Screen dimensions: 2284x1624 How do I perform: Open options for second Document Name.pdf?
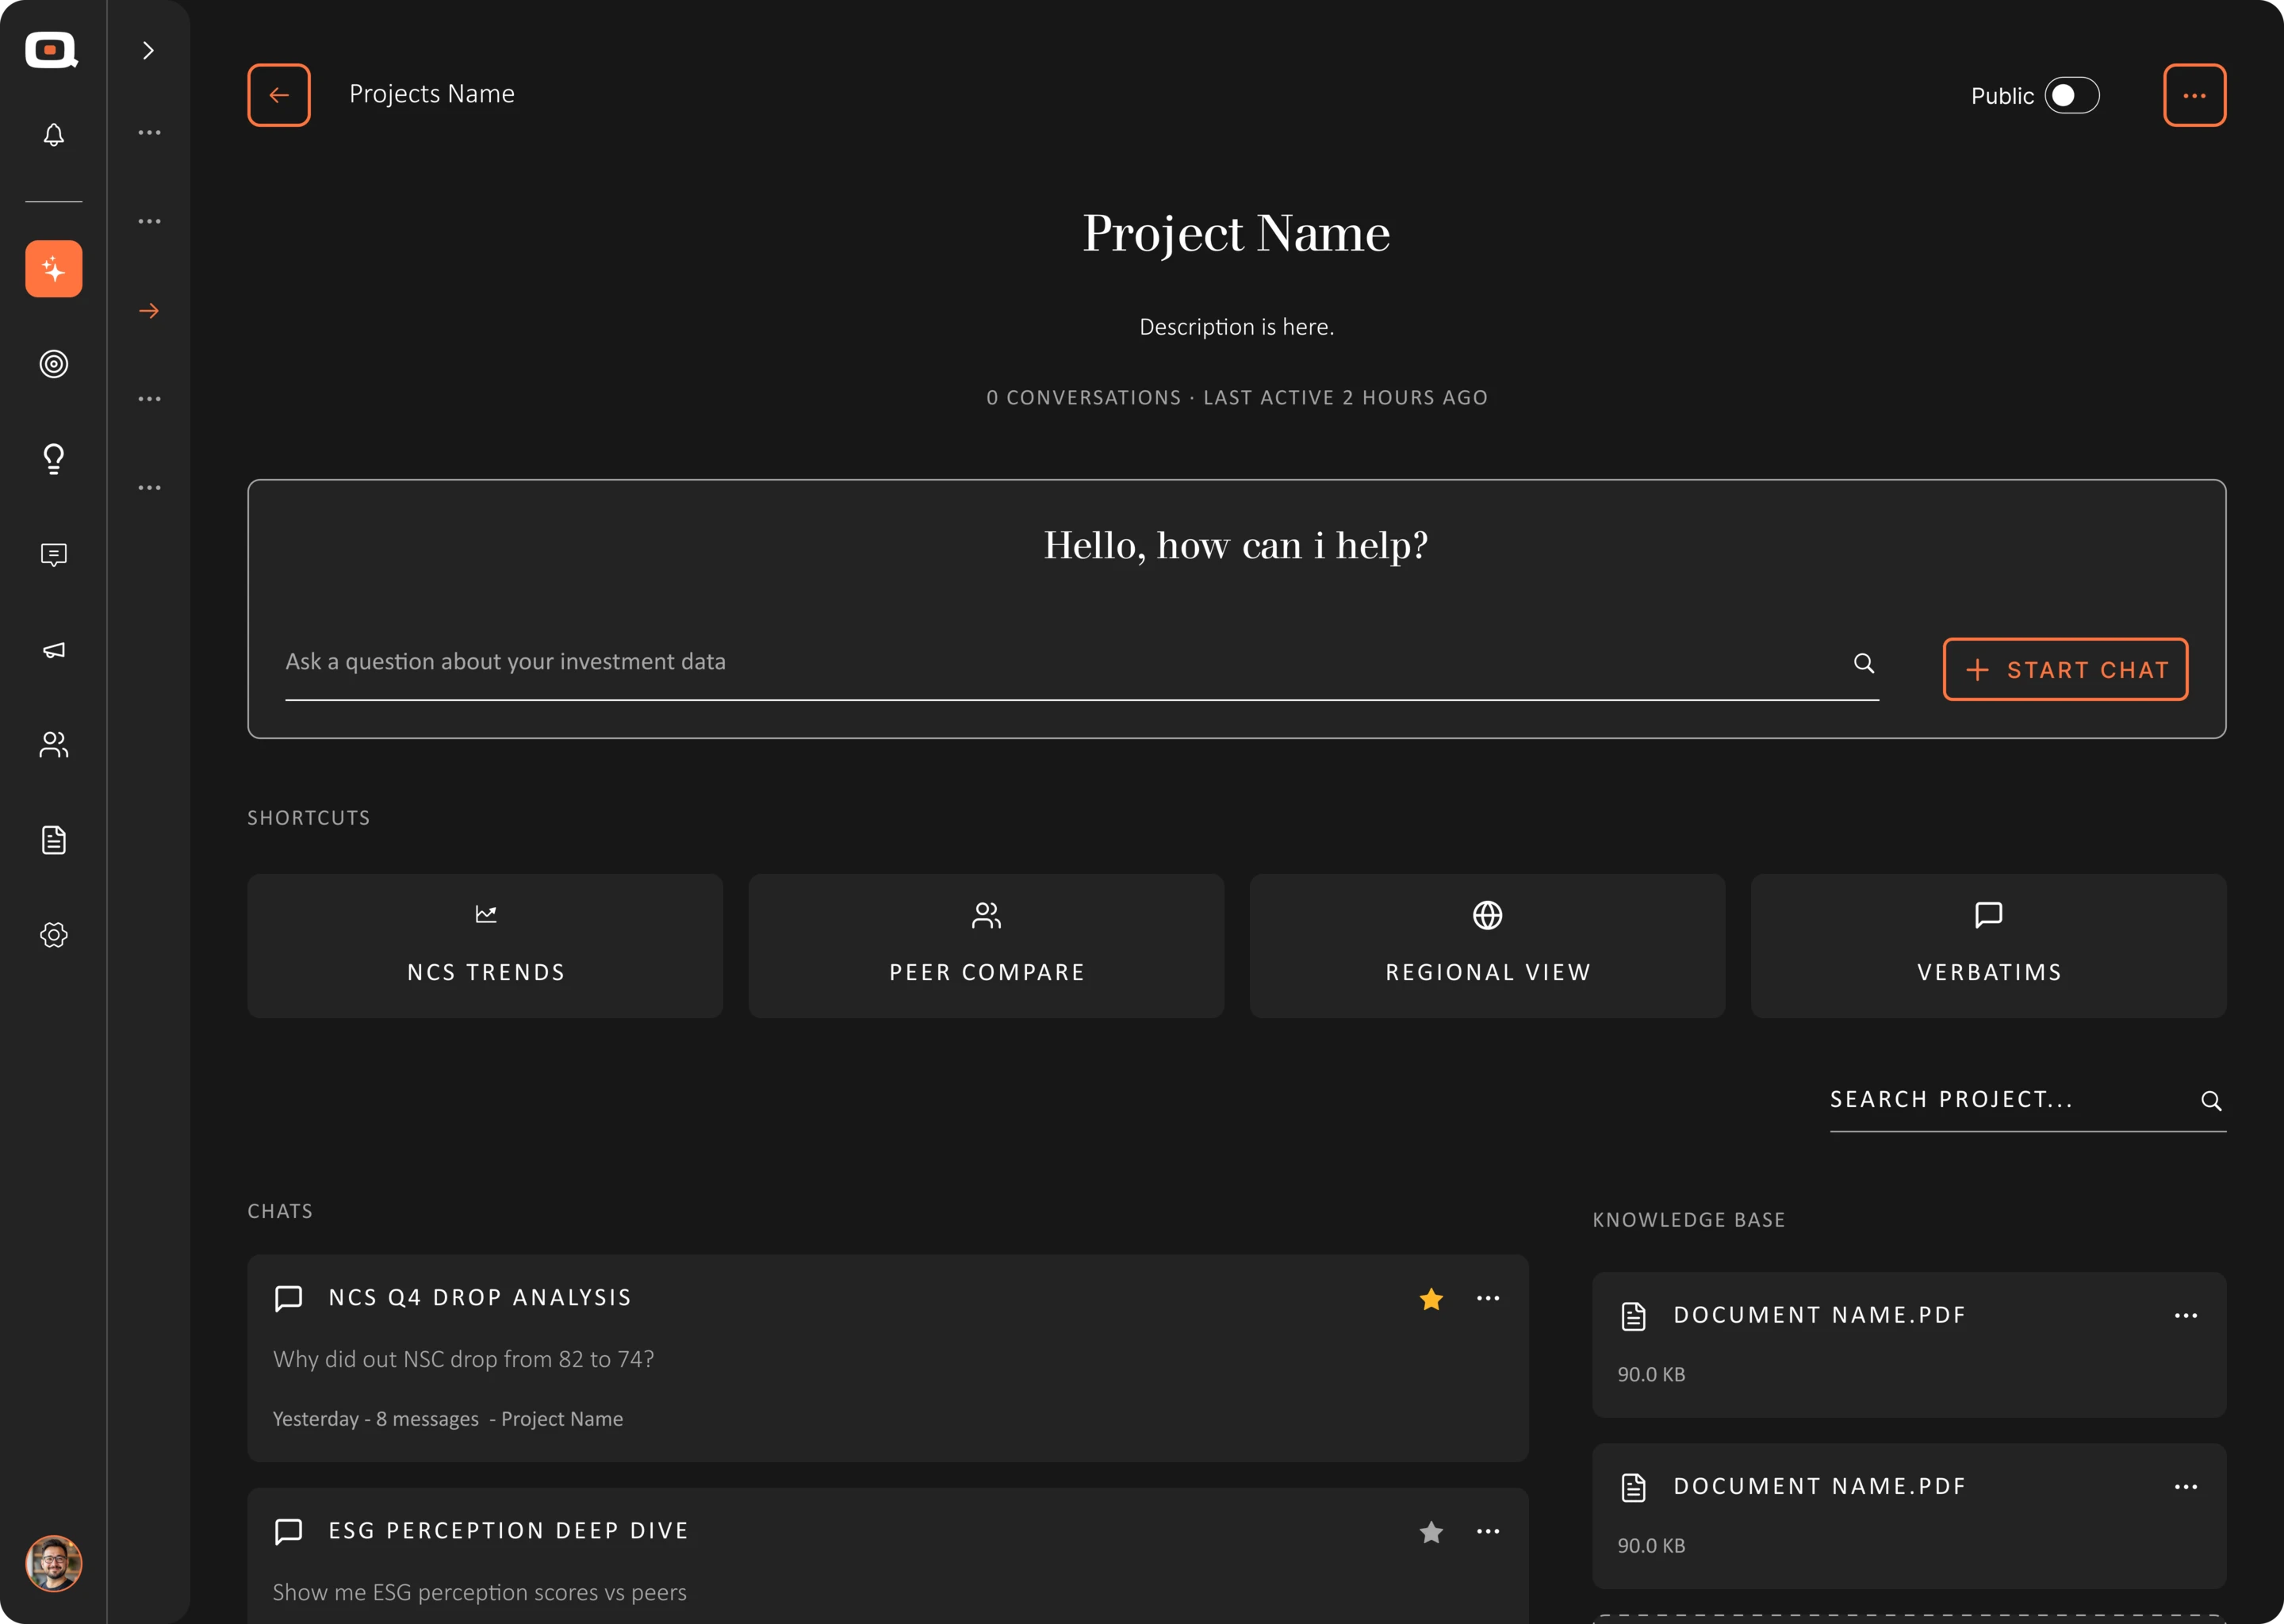2186,1487
